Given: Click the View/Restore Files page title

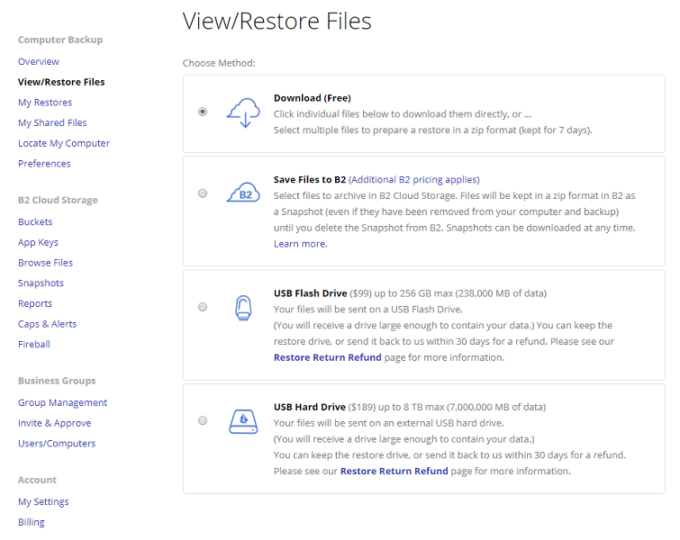Looking at the screenshot, I should pyautogui.click(x=277, y=21).
